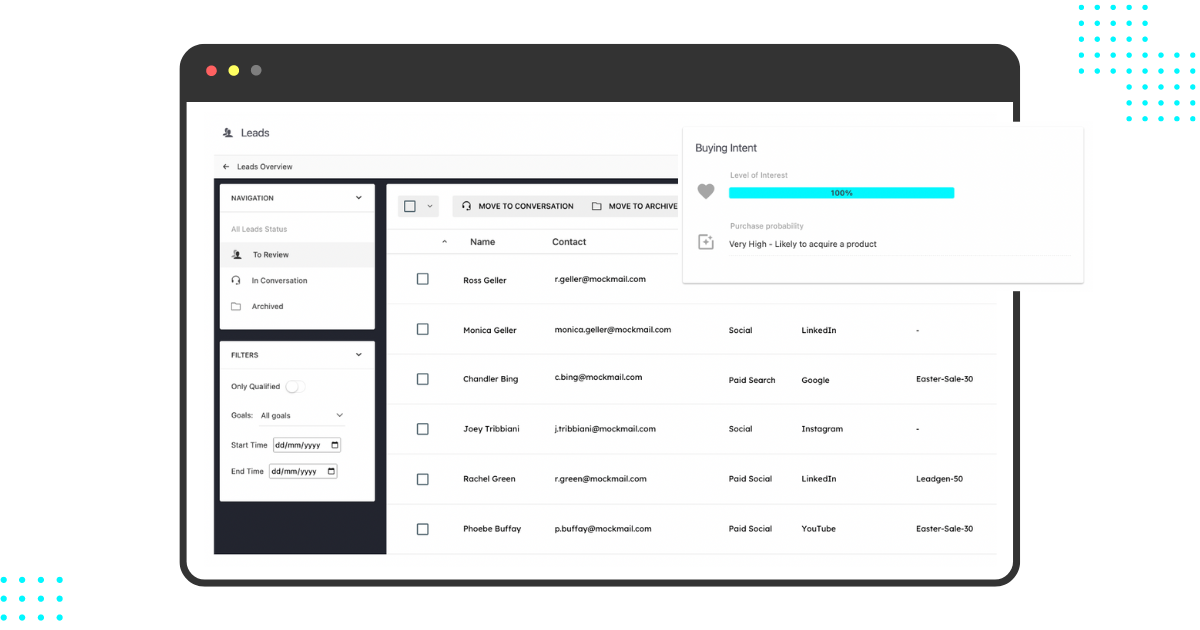Open the calendar picker in Start Time field
1200x630 pixels.
click(334, 444)
